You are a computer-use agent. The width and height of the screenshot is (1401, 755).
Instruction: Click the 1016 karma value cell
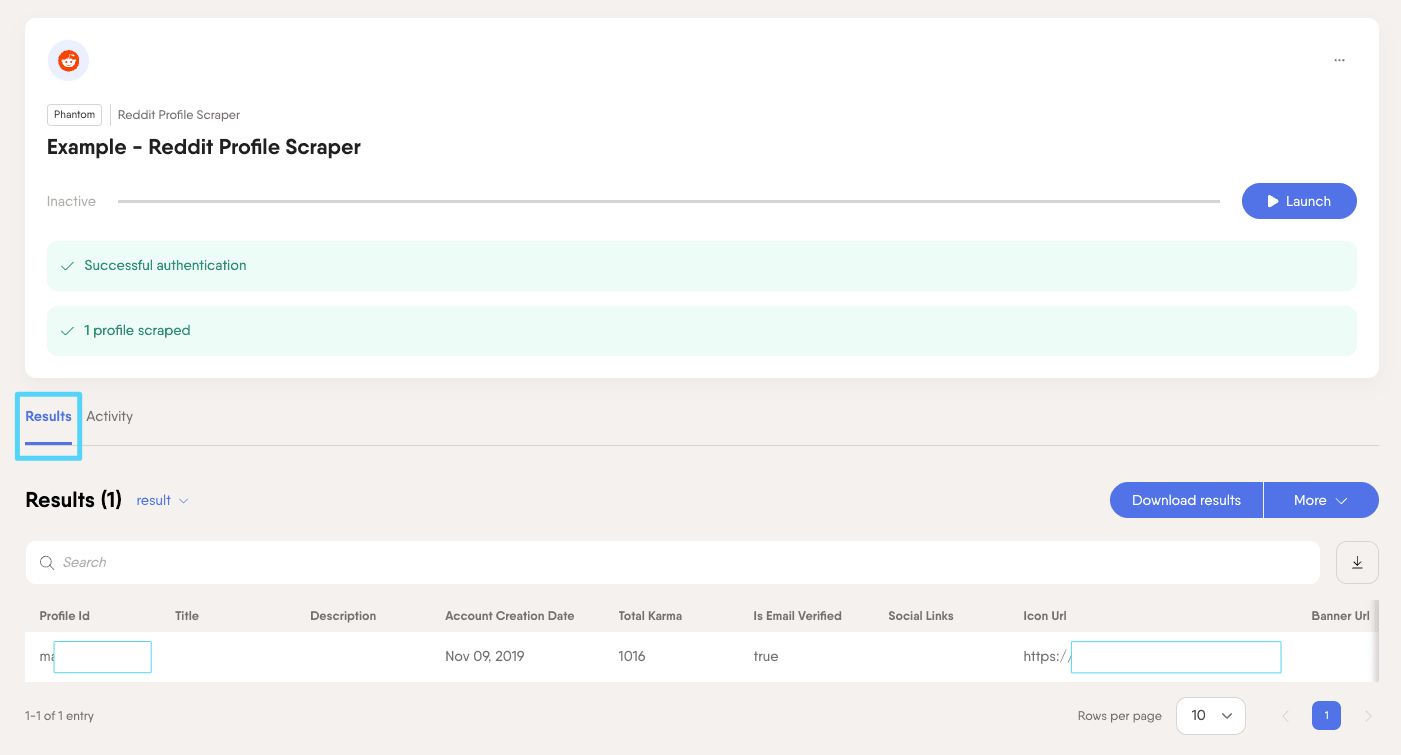[632, 656]
